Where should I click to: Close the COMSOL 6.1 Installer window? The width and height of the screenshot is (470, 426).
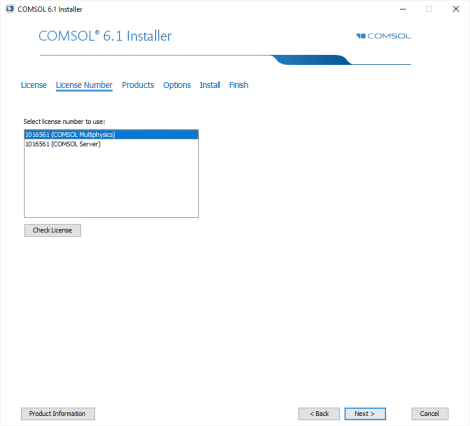(456, 9)
